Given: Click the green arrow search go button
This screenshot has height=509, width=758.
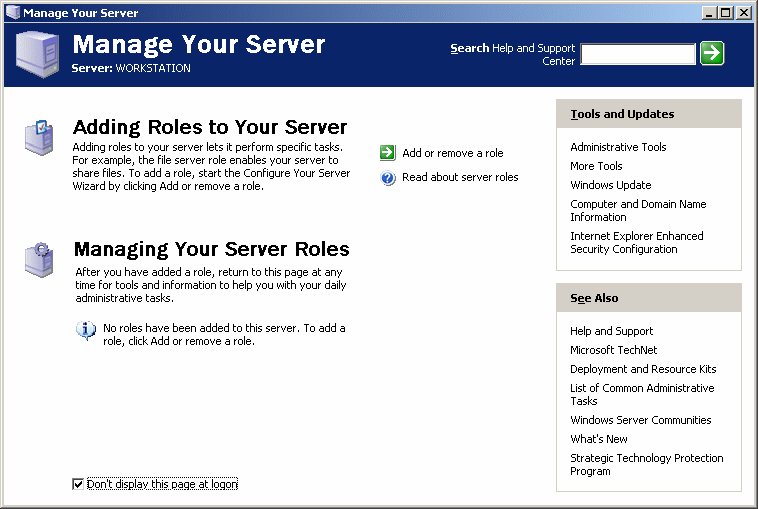Looking at the screenshot, I should click(712, 53).
